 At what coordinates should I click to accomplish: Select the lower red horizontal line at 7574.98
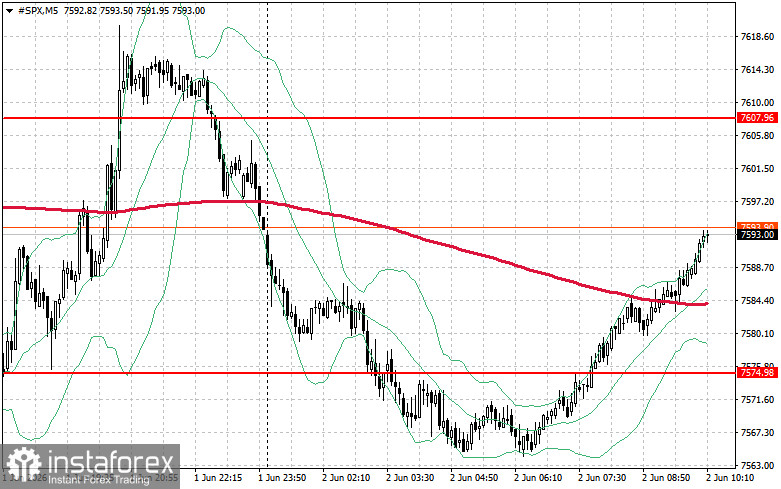tap(369, 372)
